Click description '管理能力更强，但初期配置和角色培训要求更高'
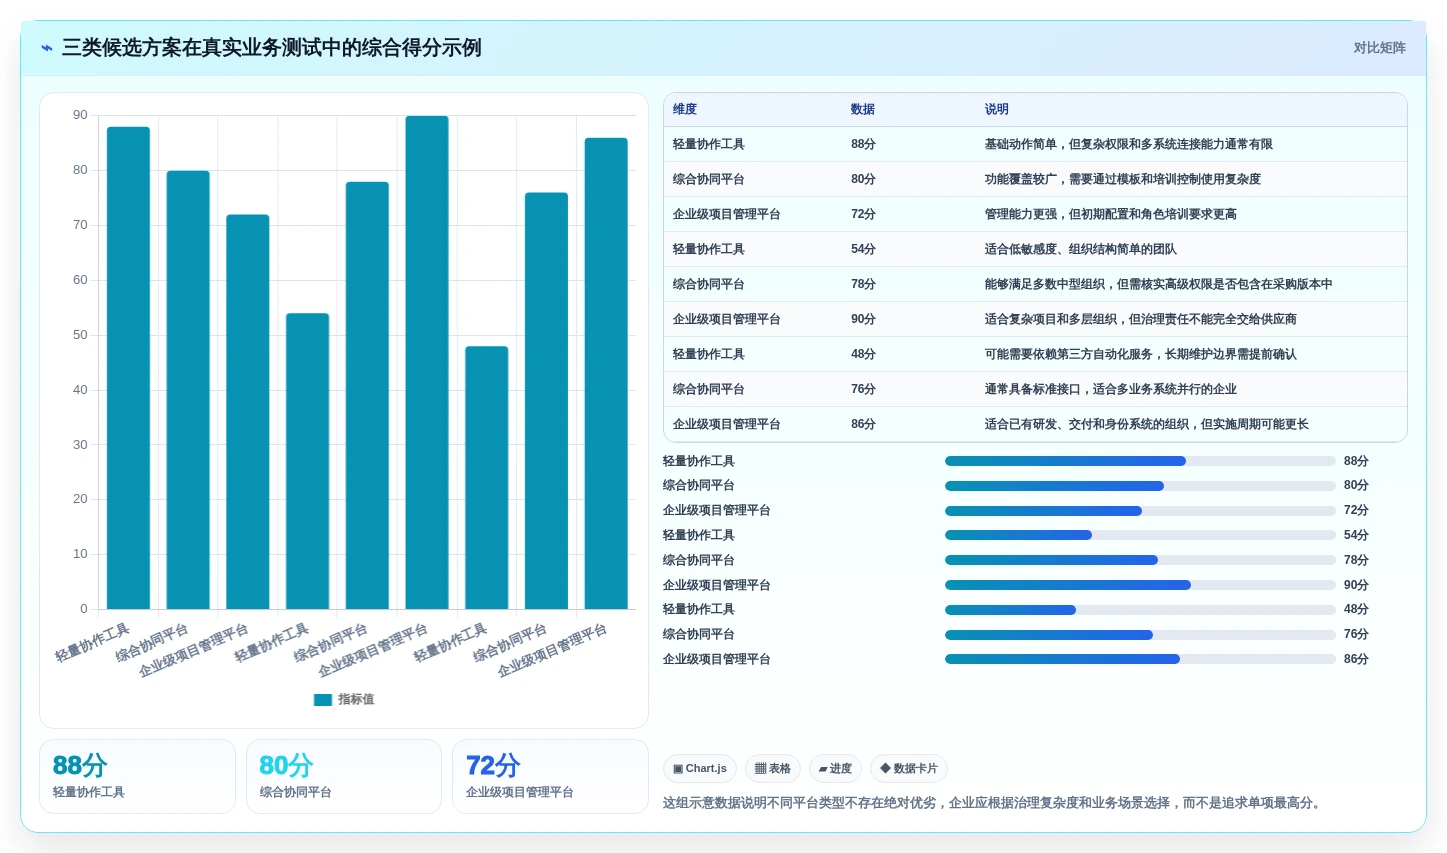The width and height of the screenshot is (1447, 853). (x=1111, y=215)
